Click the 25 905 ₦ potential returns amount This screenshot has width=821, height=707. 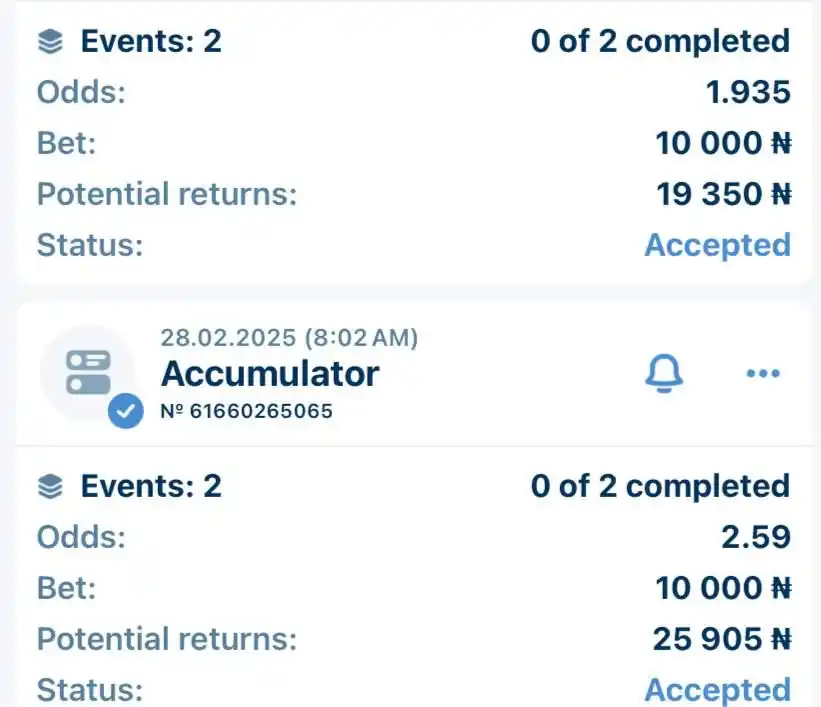pyautogui.click(x=721, y=639)
